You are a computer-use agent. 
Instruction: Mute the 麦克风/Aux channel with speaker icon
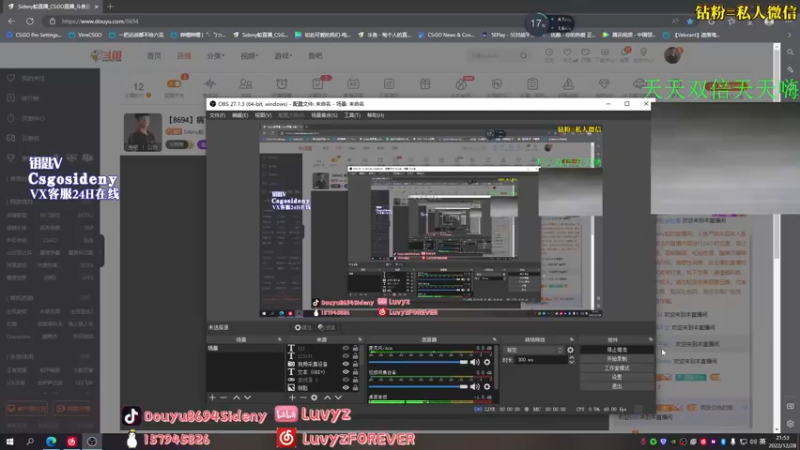(x=475, y=362)
